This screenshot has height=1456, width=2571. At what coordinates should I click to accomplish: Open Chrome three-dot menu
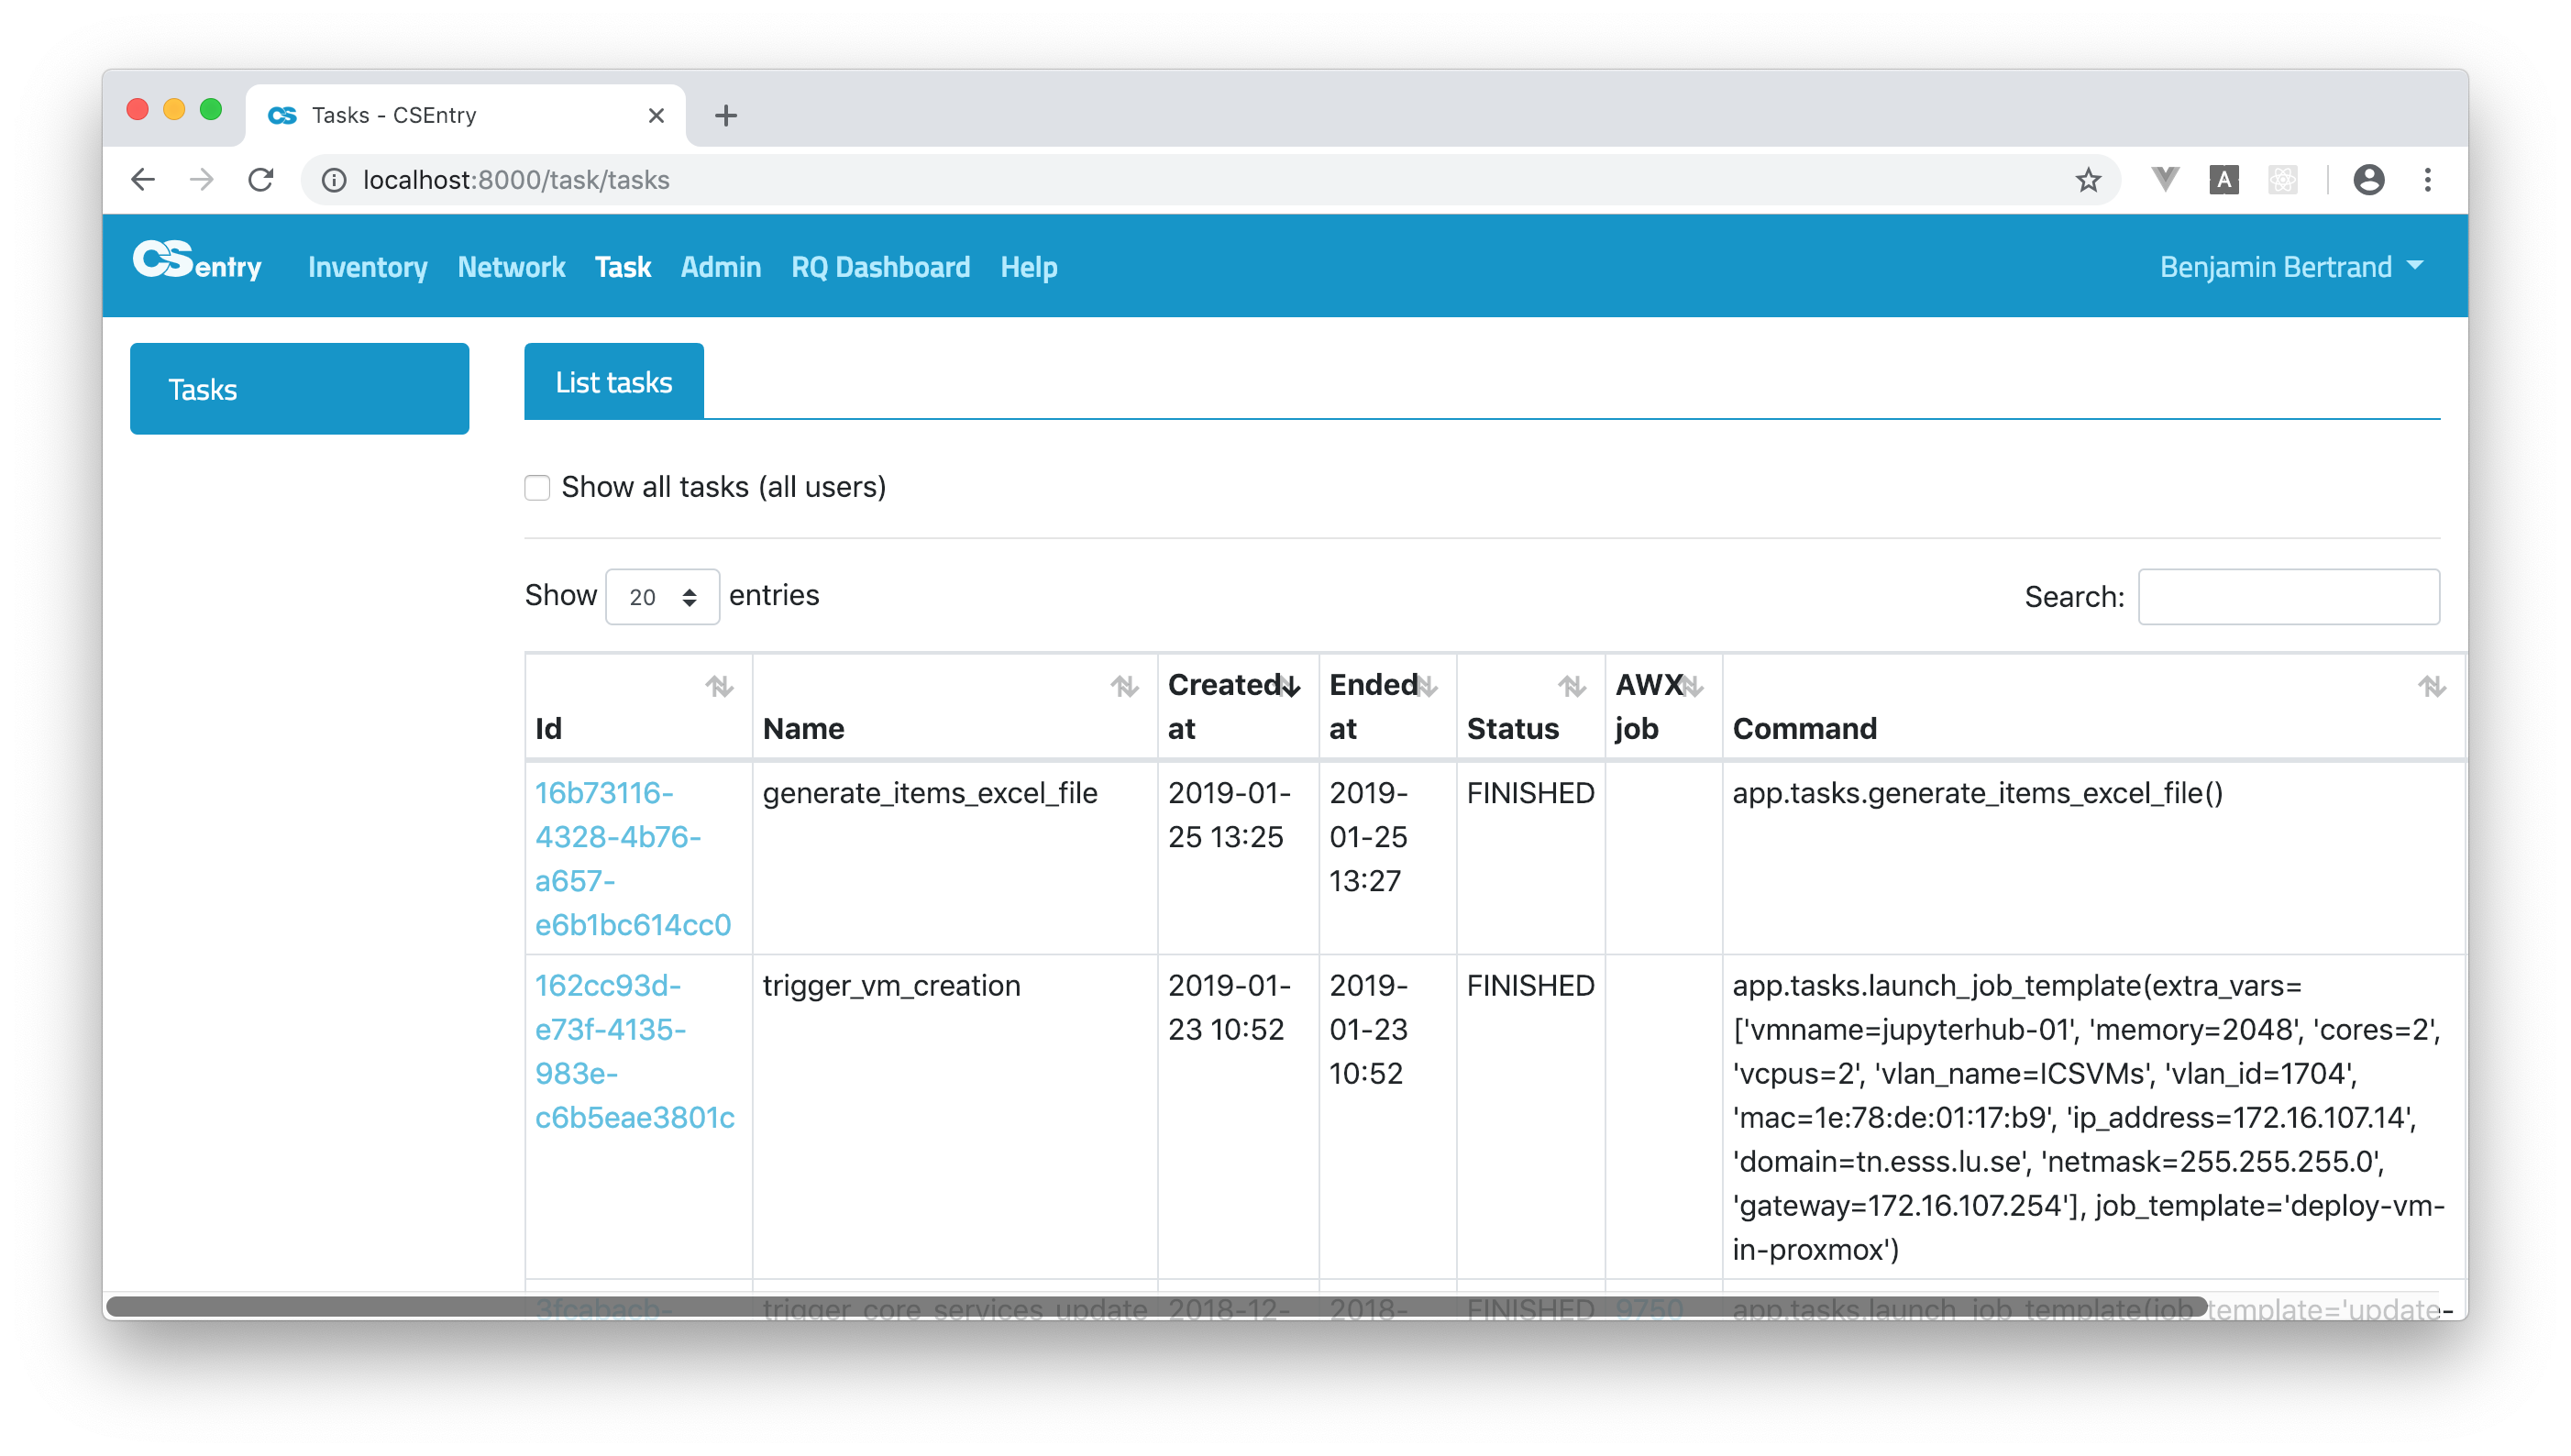[x=2427, y=180]
